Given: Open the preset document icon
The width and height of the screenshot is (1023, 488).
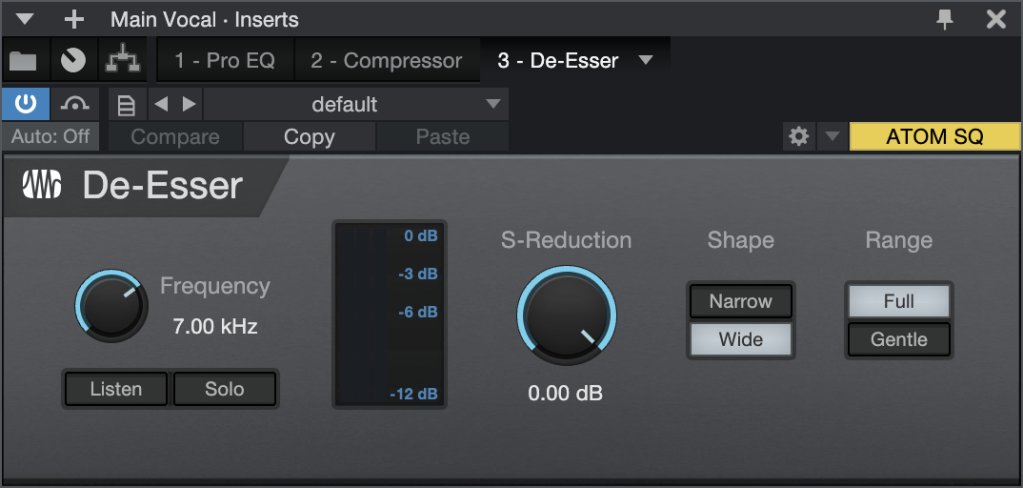Looking at the screenshot, I should (126, 105).
